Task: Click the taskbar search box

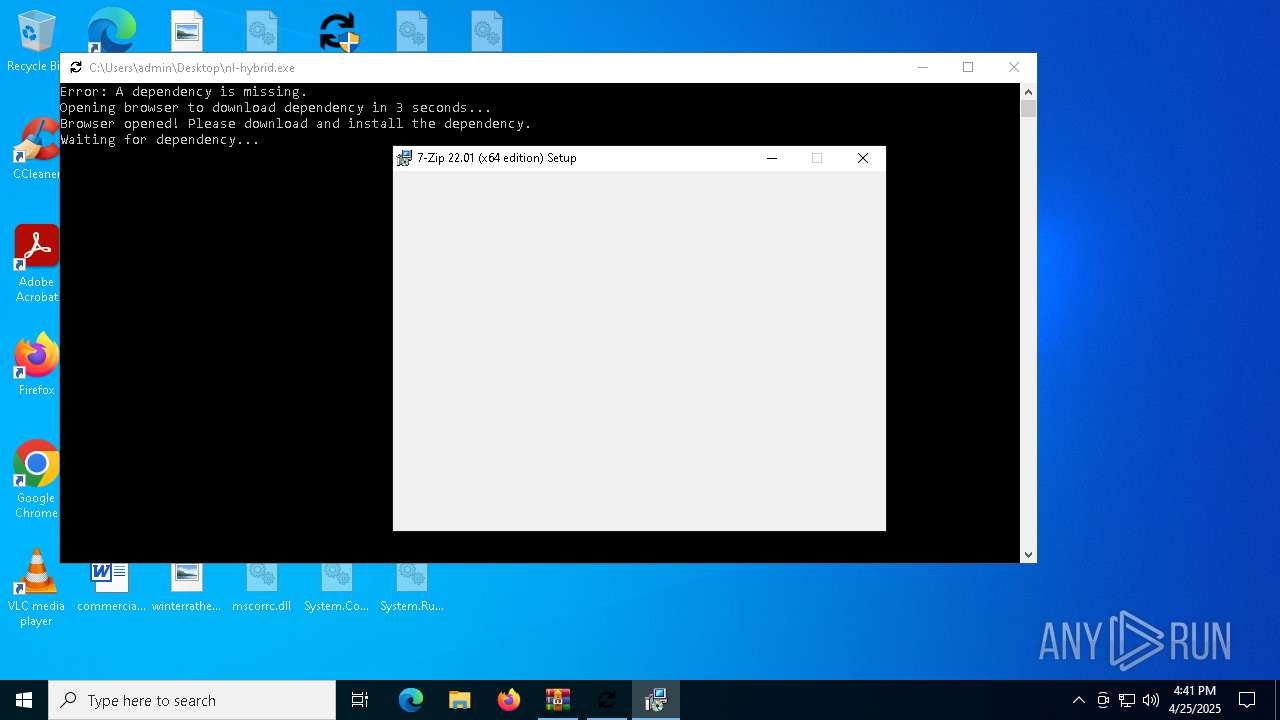Action: tap(192, 700)
